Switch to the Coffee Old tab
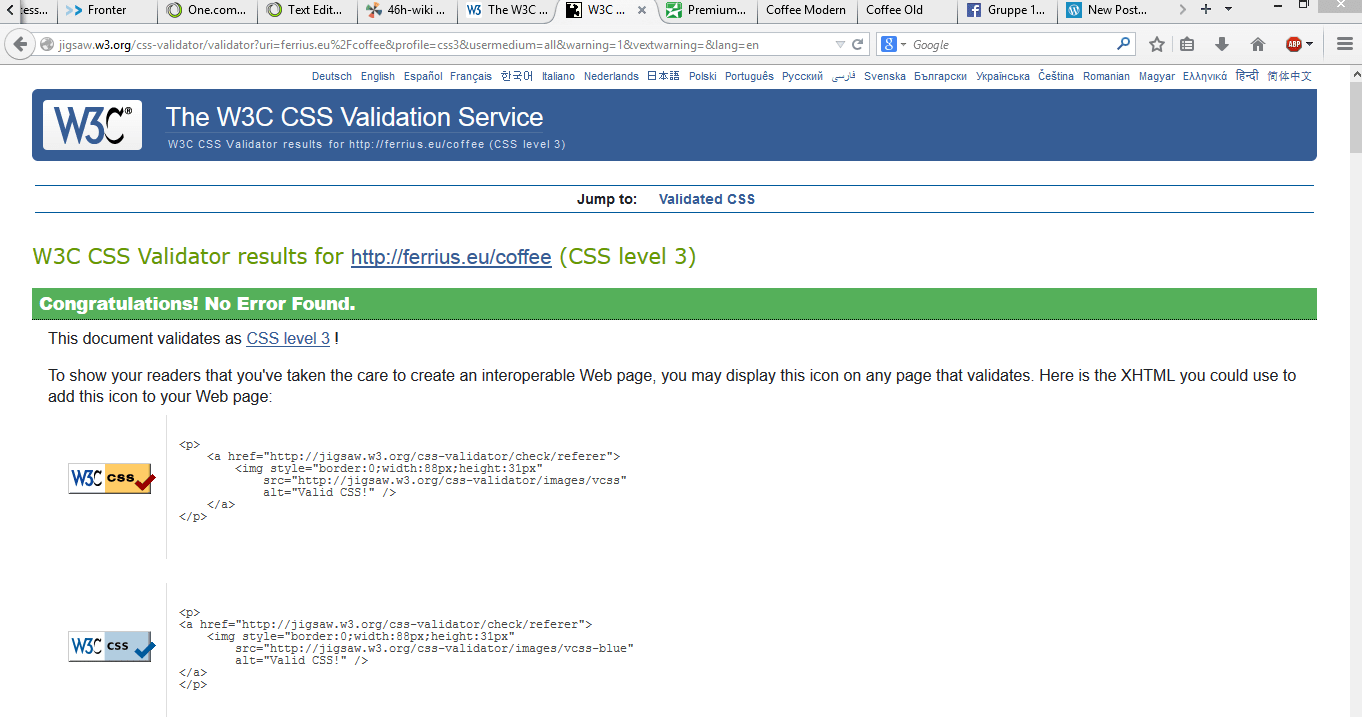1362x717 pixels. (x=907, y=10)
